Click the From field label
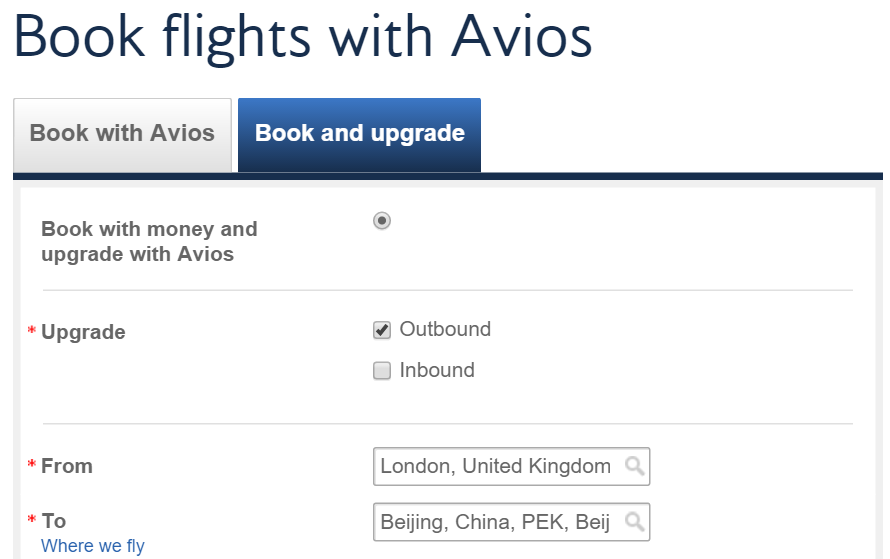The width and height of the screenshot is (890, 559). pyautogui.click(x=67, y=466)
